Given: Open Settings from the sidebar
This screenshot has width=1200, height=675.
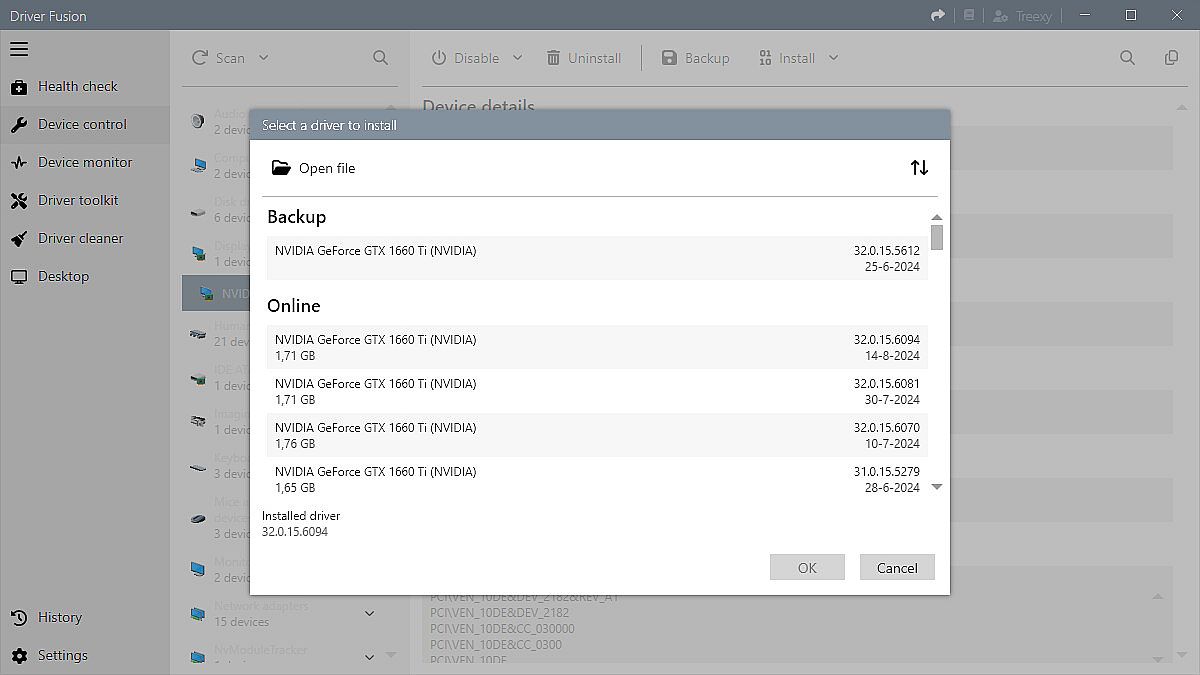Looking at the screenshot, I should 62,656.
